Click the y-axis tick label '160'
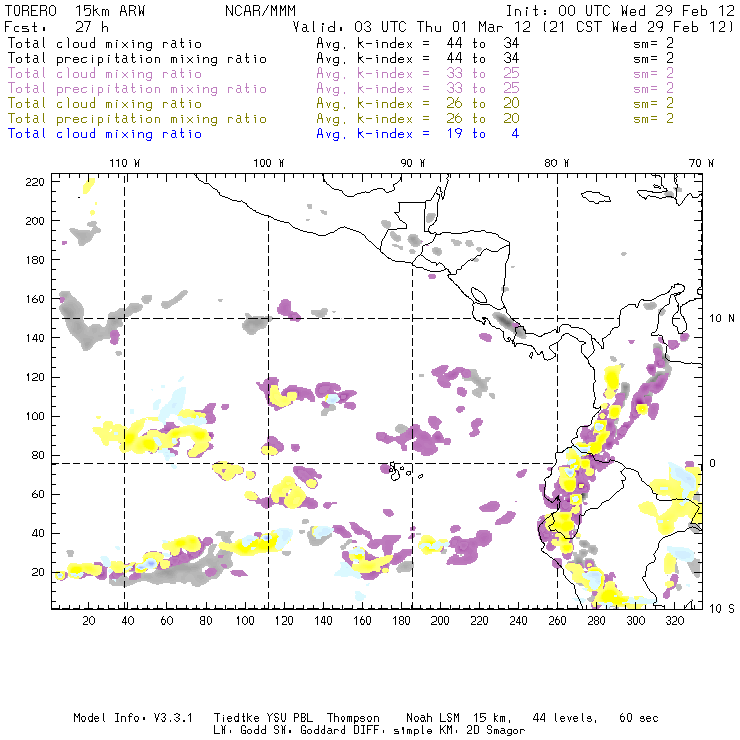The height and width of the screenshot is (740, 740). tap(35, 299)
